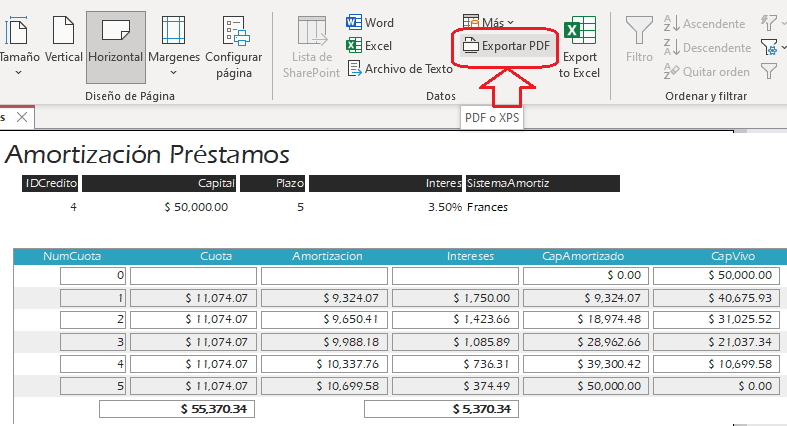Close the open report tab
787x426 pixels.
pos(22,118)
